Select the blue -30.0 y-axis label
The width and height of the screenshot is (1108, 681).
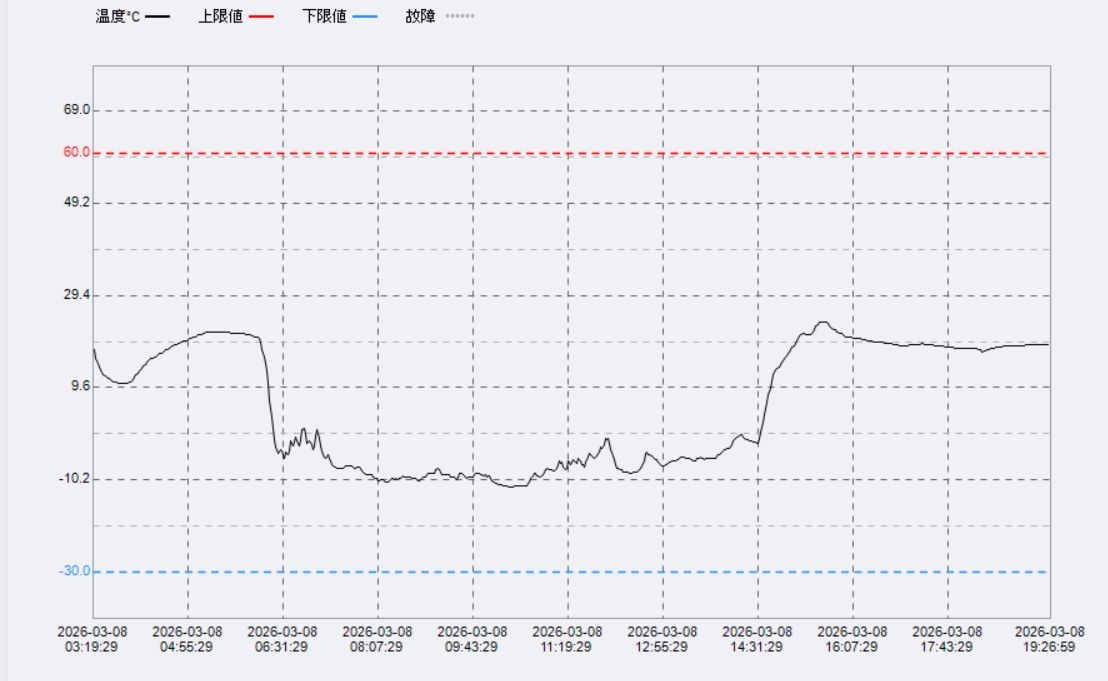(x=75, y=571)
